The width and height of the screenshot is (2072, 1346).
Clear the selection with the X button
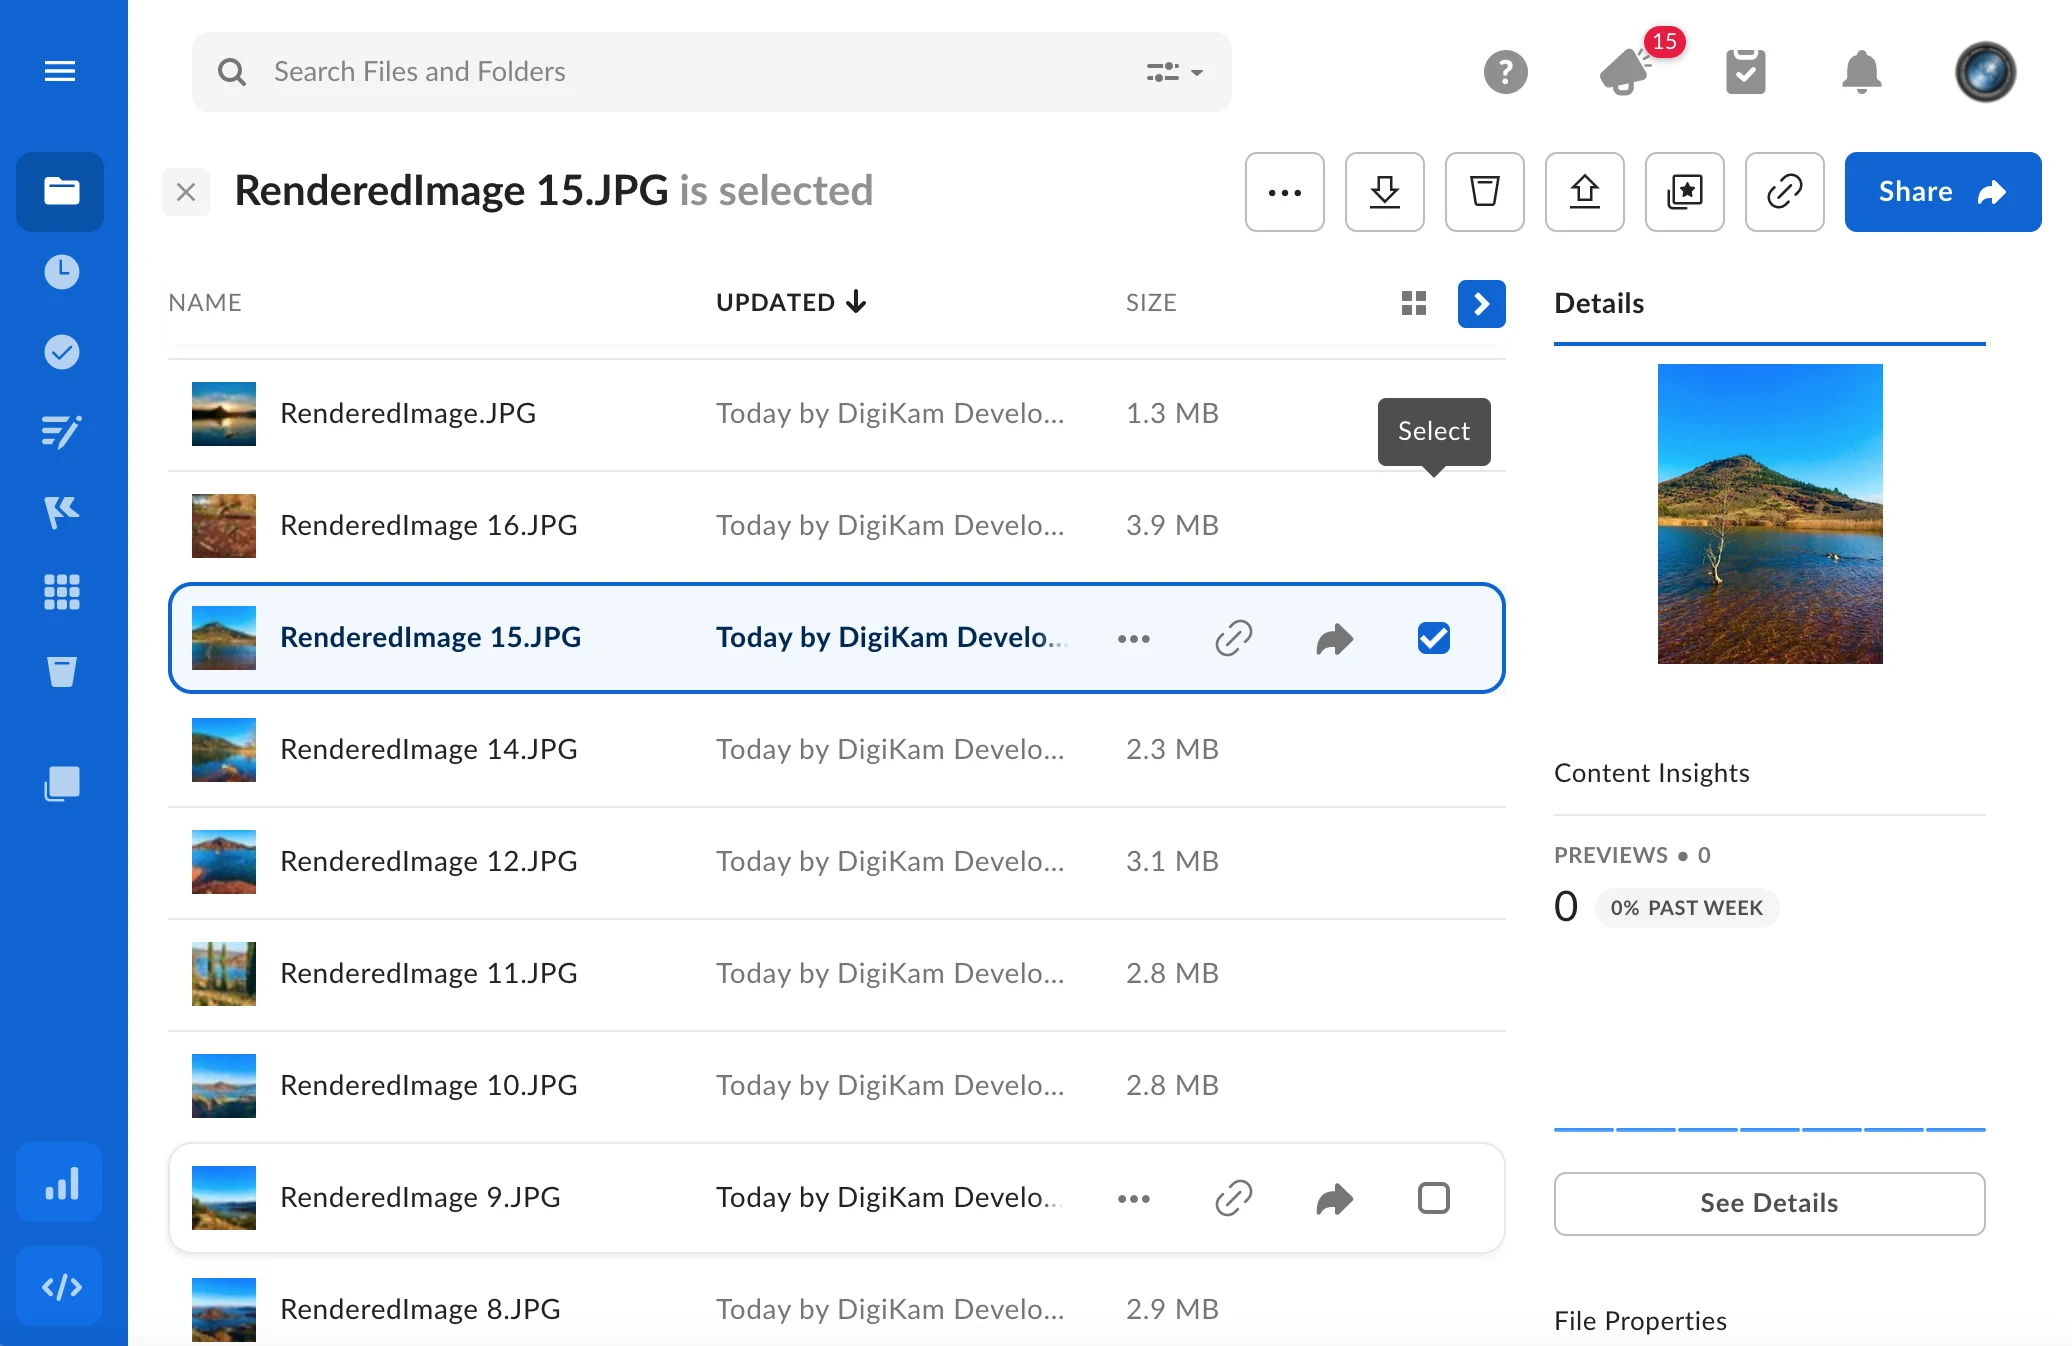click(x=186, y=192)
